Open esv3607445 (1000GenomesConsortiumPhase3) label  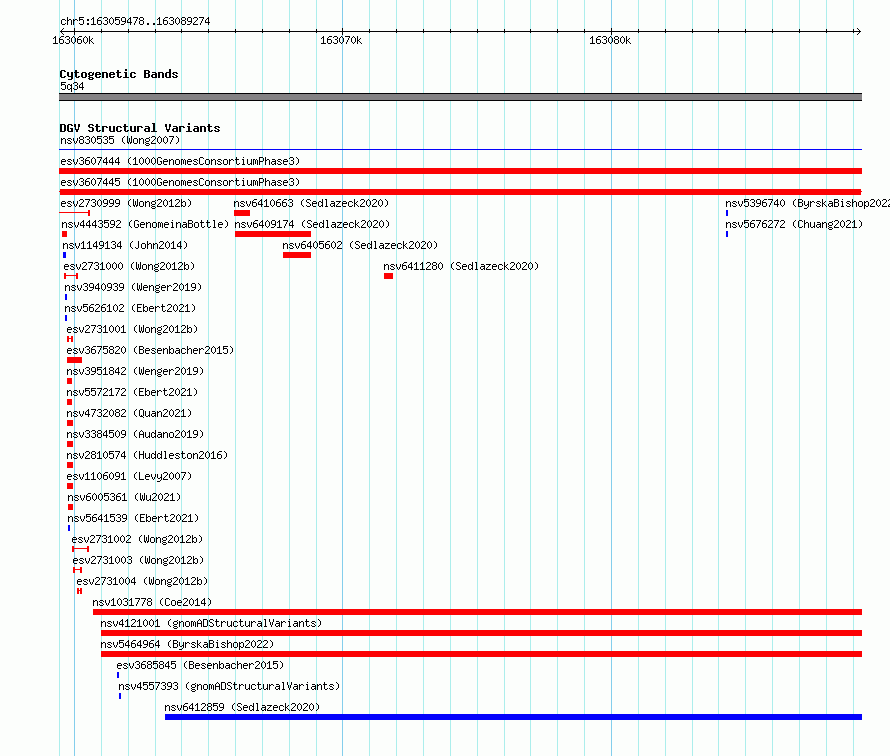(x=180, y=182)
